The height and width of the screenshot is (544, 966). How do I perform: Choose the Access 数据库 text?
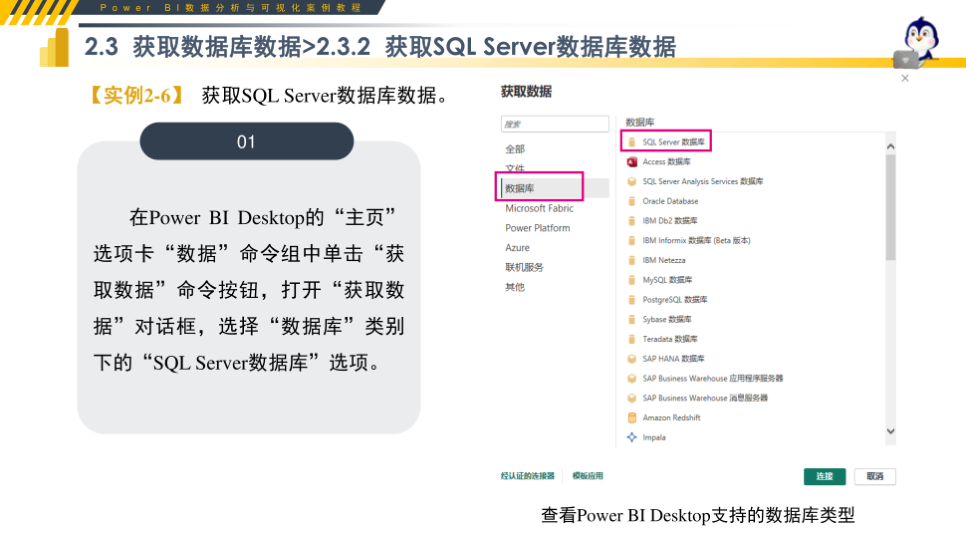[667, 161]
